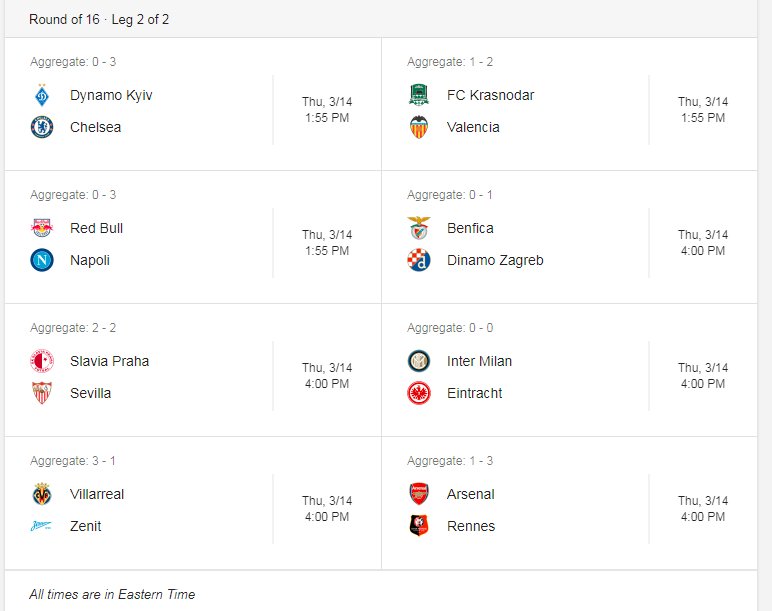Select the Eintracht eagle logo

(x=418, y=393)
